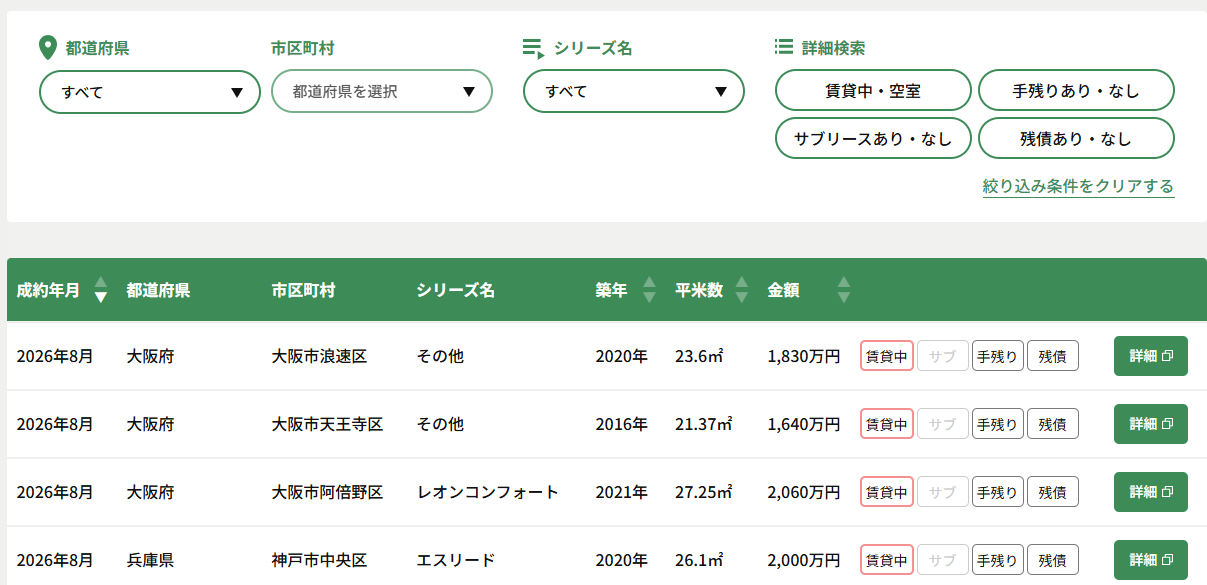Click the map pin icon beside 都道府県
The width and height of the screenshot is (1207, 585).
[47, 48]
